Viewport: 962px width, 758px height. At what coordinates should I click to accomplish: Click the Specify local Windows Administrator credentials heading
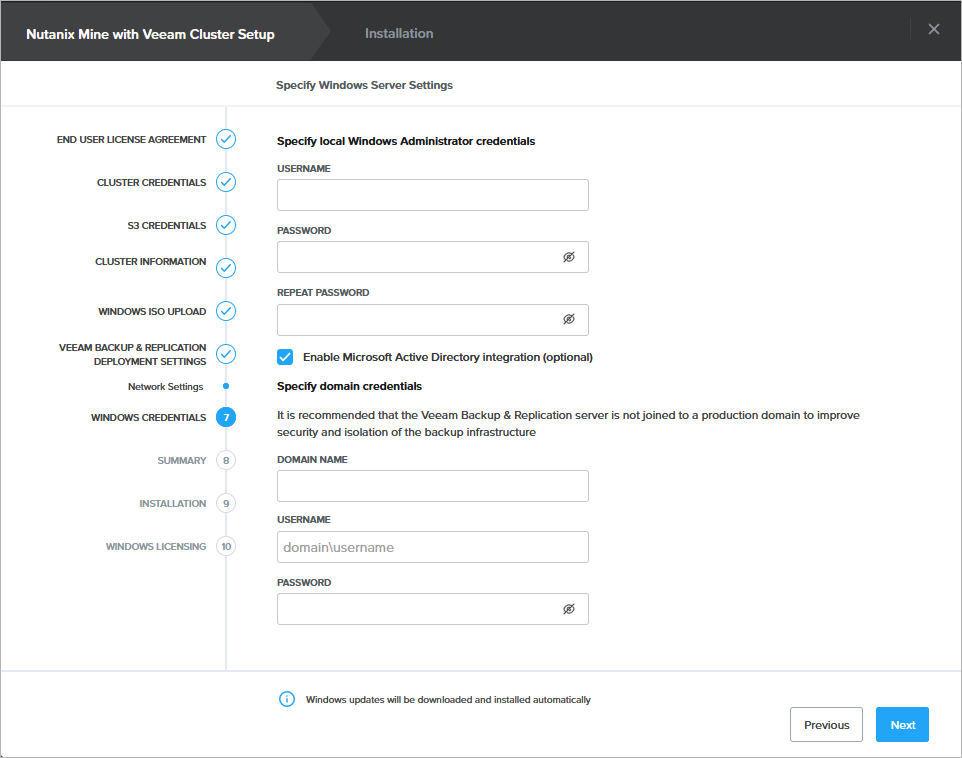pos(406,141)
